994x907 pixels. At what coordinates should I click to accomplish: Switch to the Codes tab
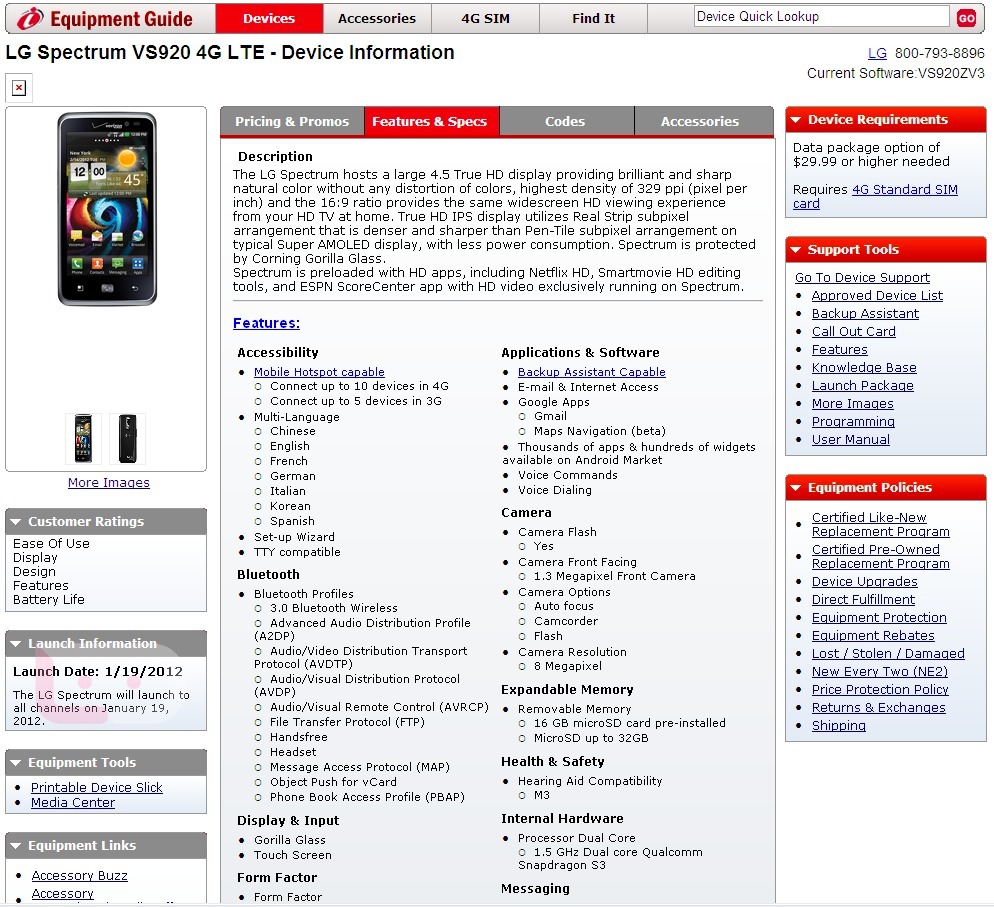[565, 121]
